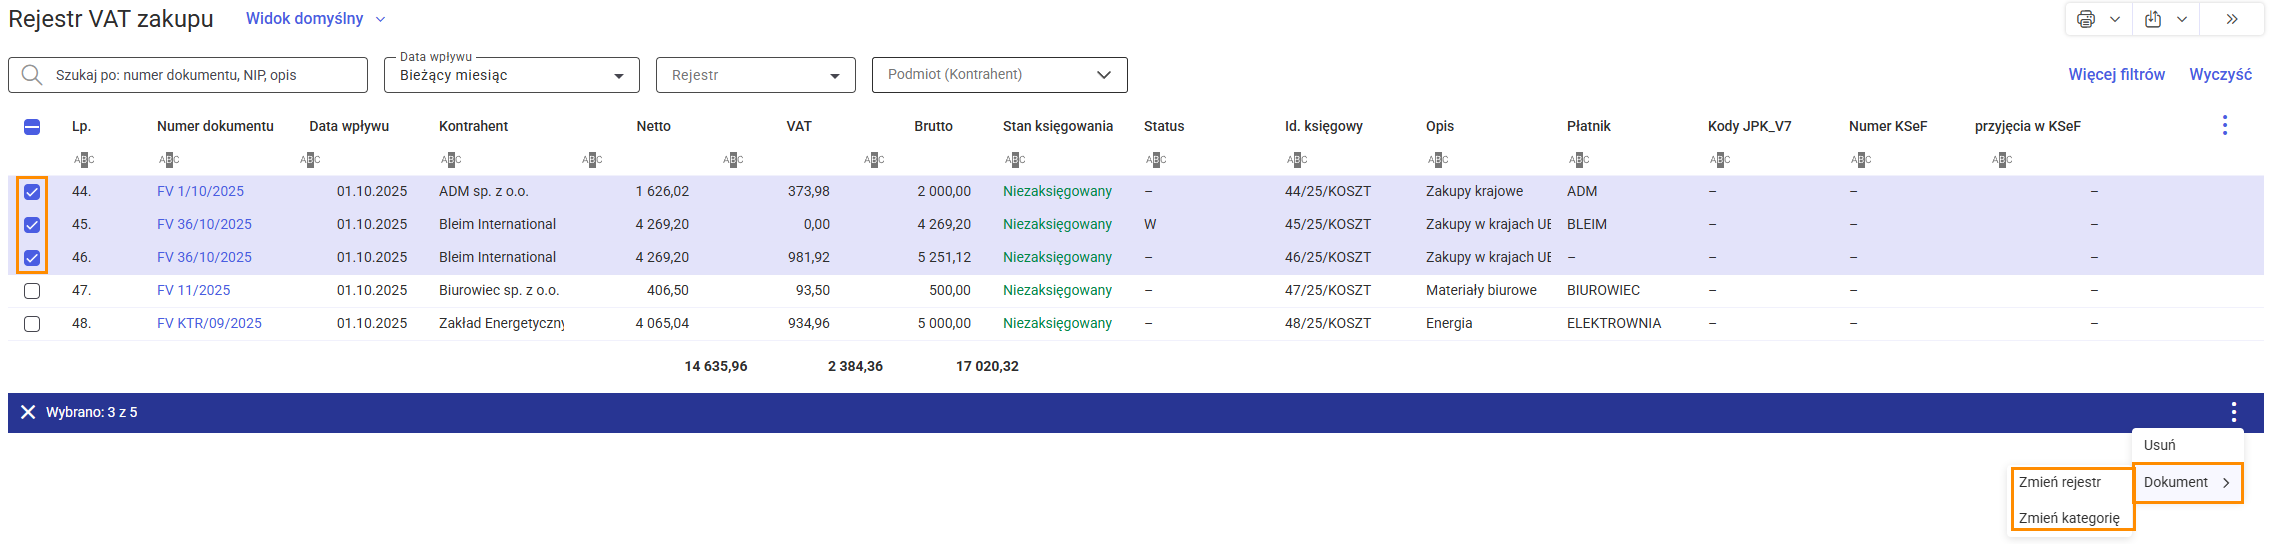Open invoice FV KTR/09/2025 link
This screenshot has width=2269, height=544.
(x=209, y=323)
